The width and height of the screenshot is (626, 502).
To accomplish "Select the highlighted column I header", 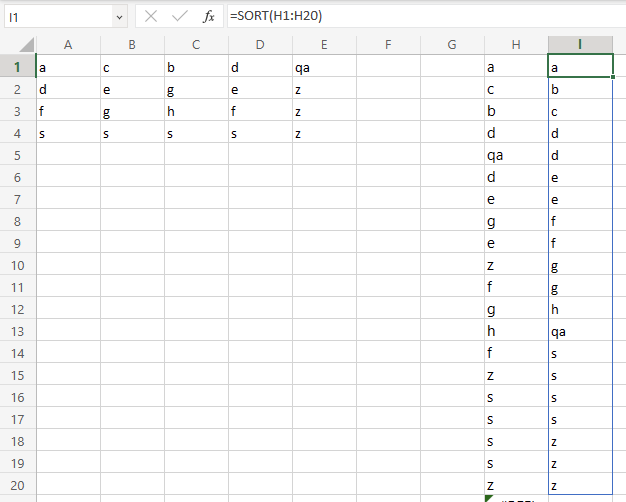I will point(580,44).
